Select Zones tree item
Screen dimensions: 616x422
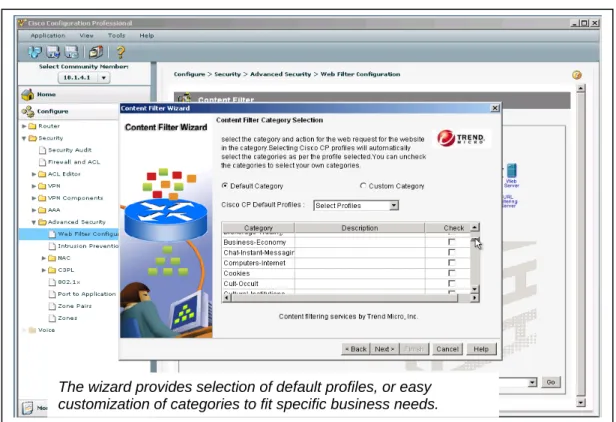pyautogui.click(x=63, y=318)
